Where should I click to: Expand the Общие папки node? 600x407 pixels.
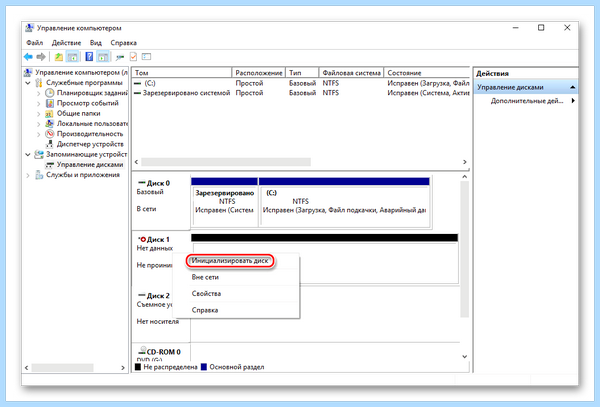coord(38,114)
